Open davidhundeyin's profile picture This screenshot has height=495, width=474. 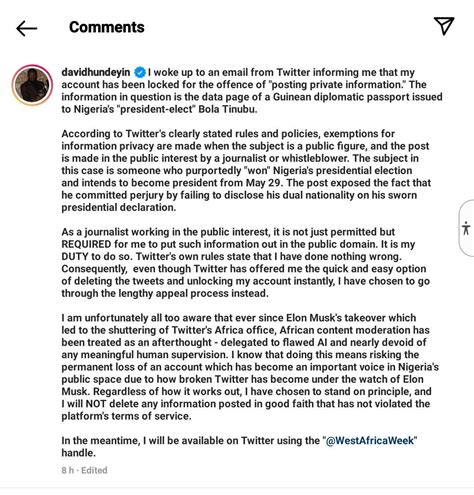click(x=32, y=85)
